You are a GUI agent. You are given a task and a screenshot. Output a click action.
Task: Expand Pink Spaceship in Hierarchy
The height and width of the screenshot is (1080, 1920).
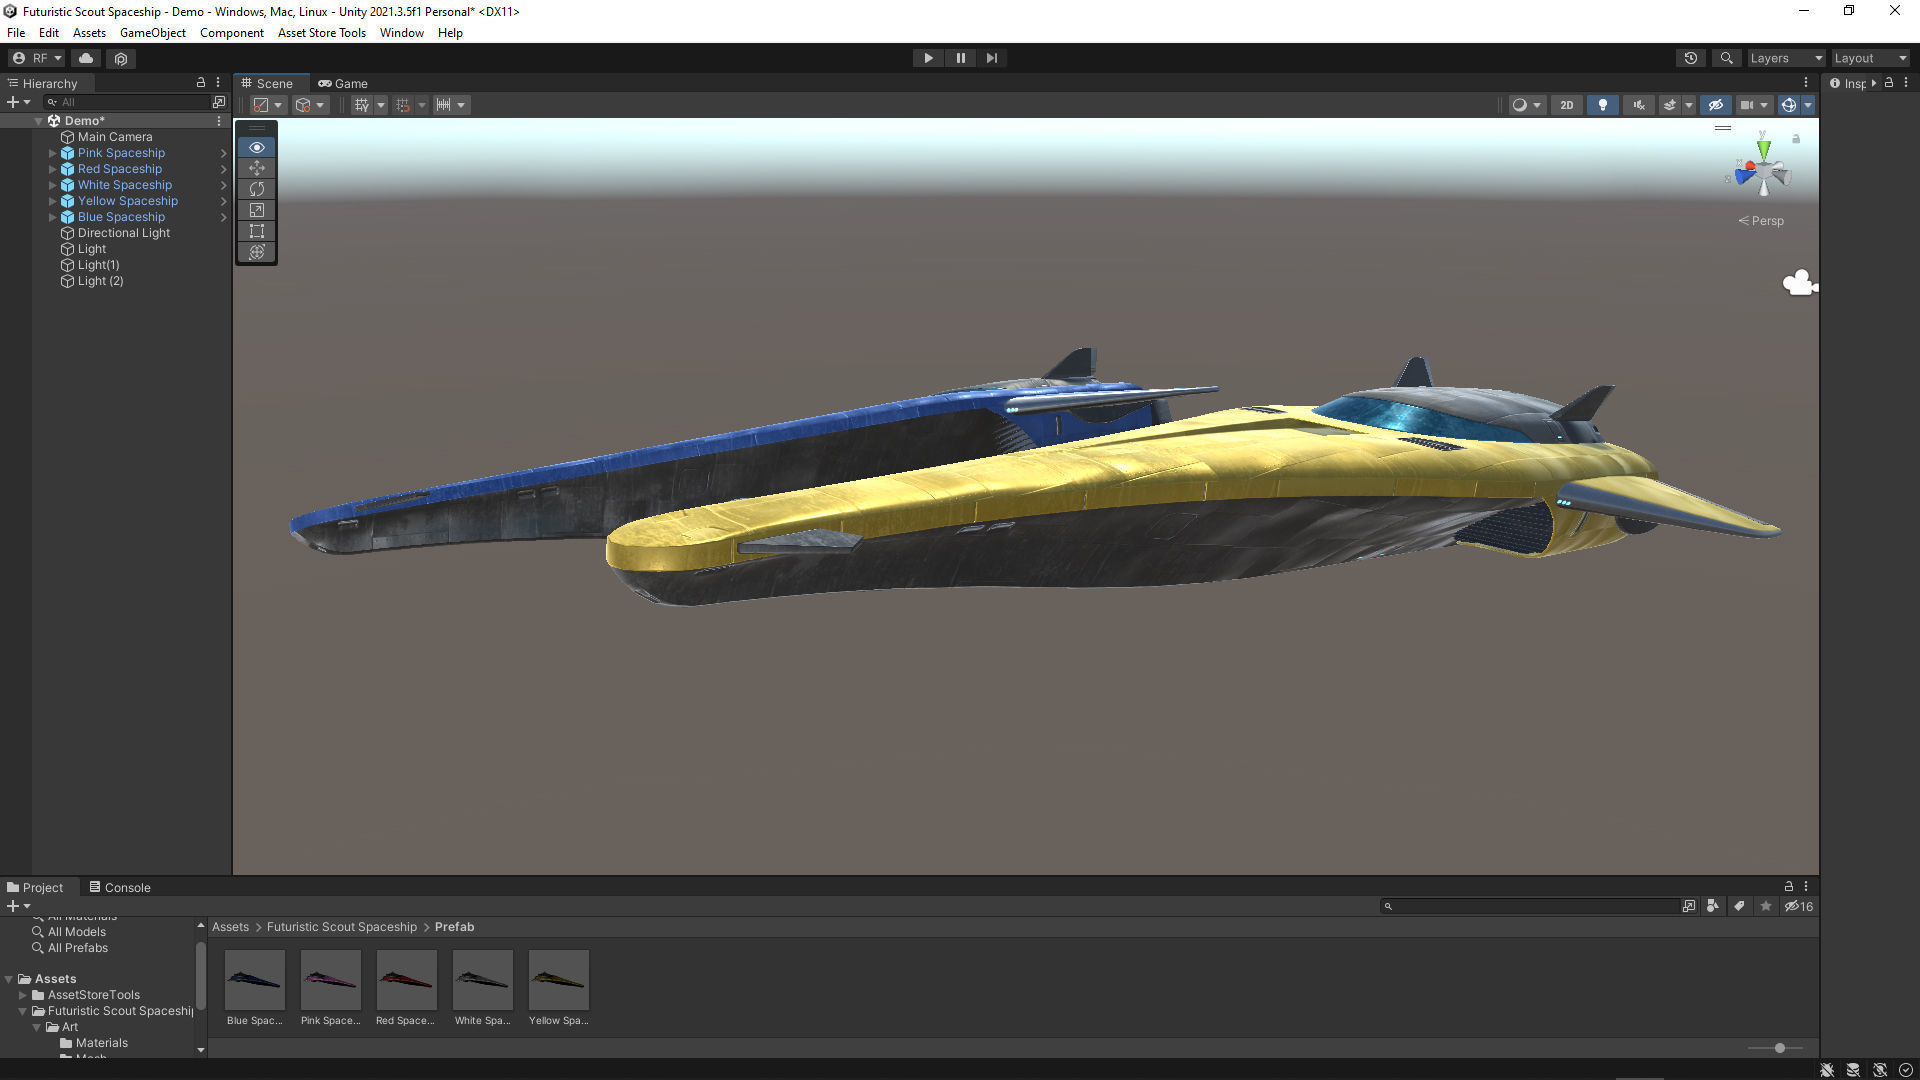coord(53,153)
